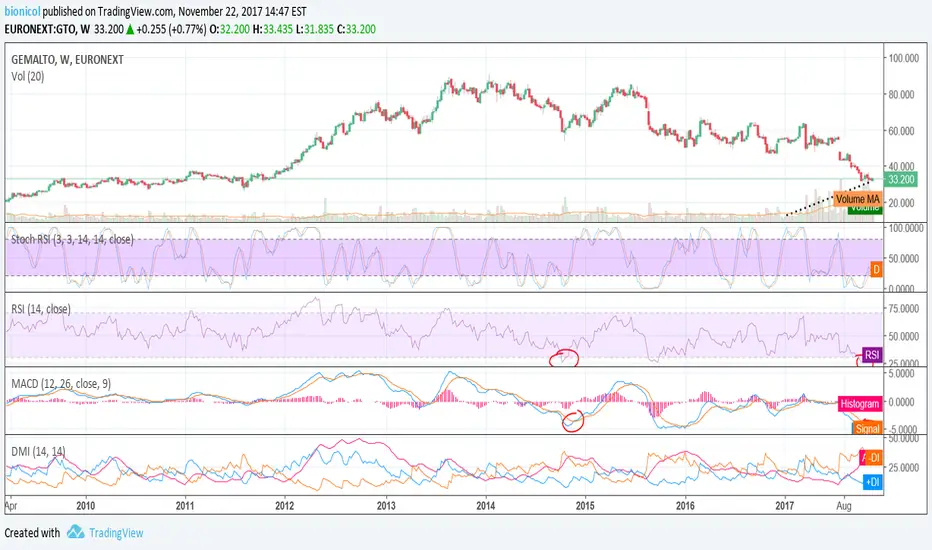Click the Vol (20) indicator label
The height and width of the screenshot is (550, 932).
[27, 76]
